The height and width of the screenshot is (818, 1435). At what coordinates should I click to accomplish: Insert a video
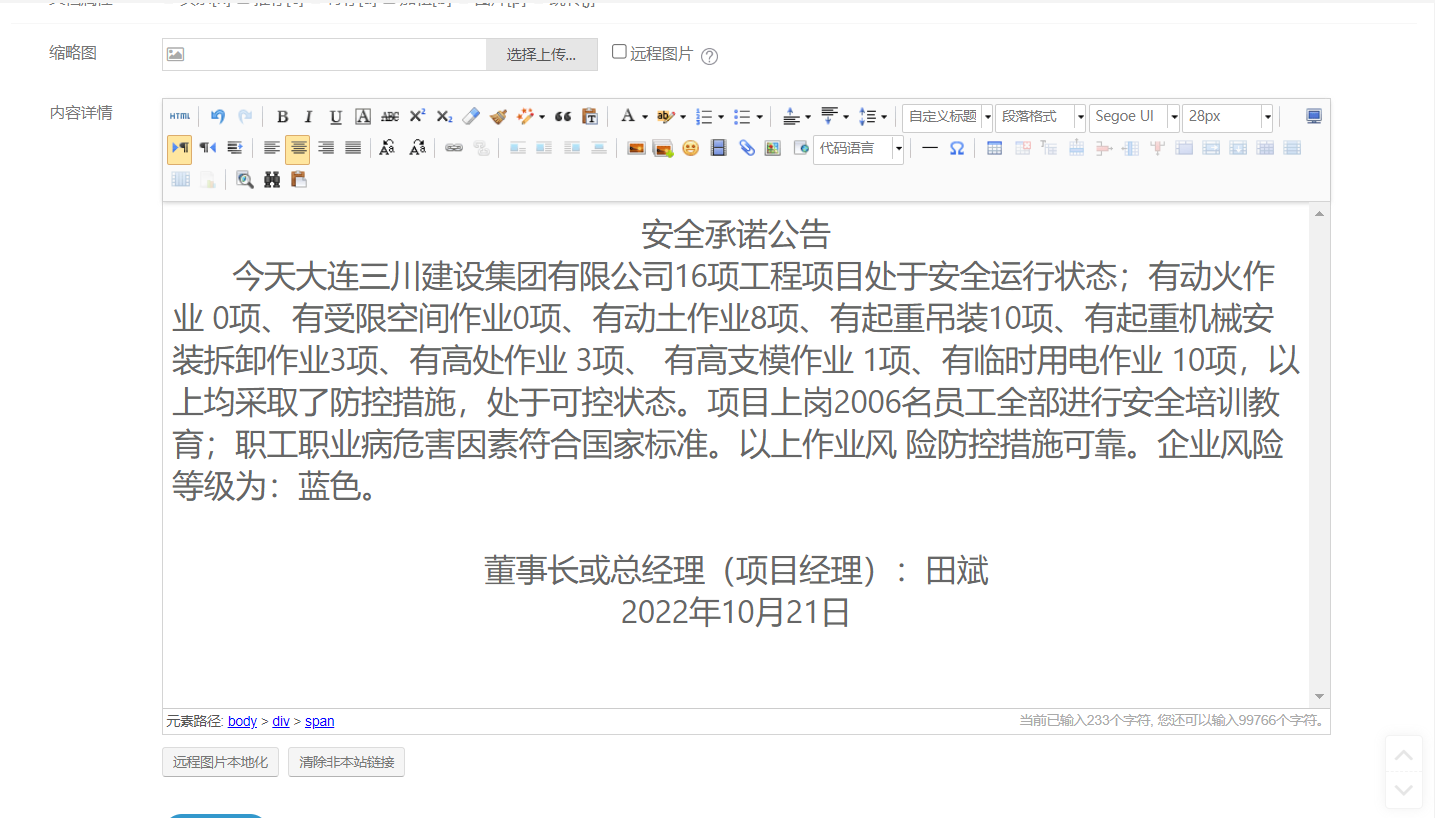(718, 148)
